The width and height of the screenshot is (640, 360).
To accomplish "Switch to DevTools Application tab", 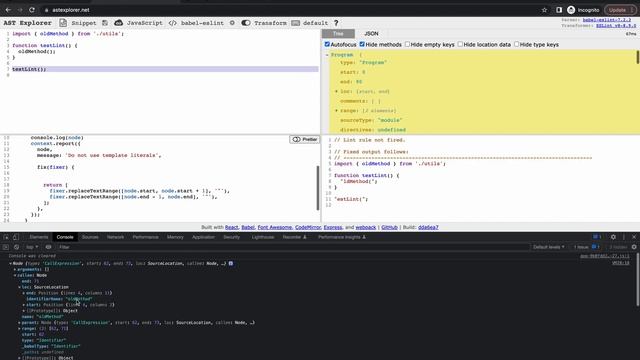I will (x=203, y=237).
